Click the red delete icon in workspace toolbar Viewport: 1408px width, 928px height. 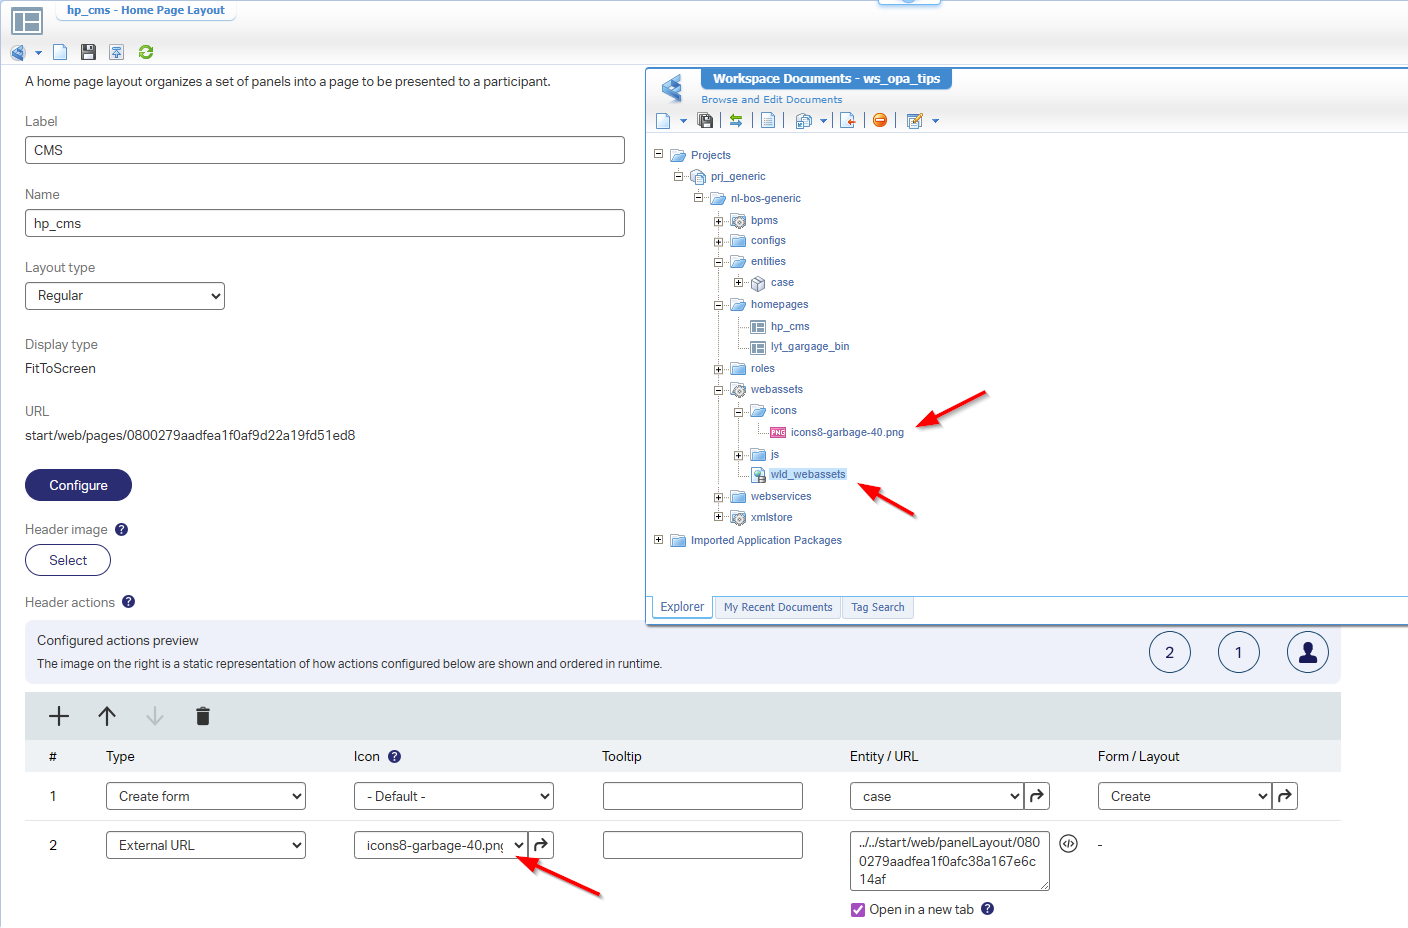pos(880,121)
